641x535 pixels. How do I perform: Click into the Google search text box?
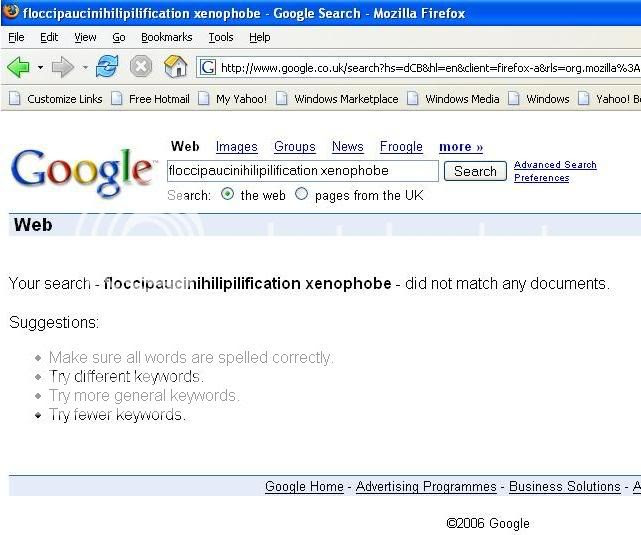[x=303, y=171]
